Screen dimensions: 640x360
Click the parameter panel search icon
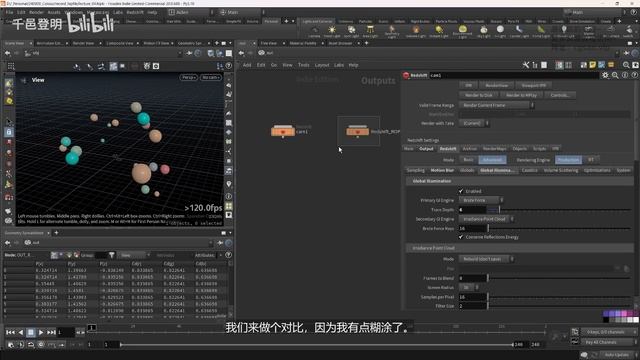[615, 75]
